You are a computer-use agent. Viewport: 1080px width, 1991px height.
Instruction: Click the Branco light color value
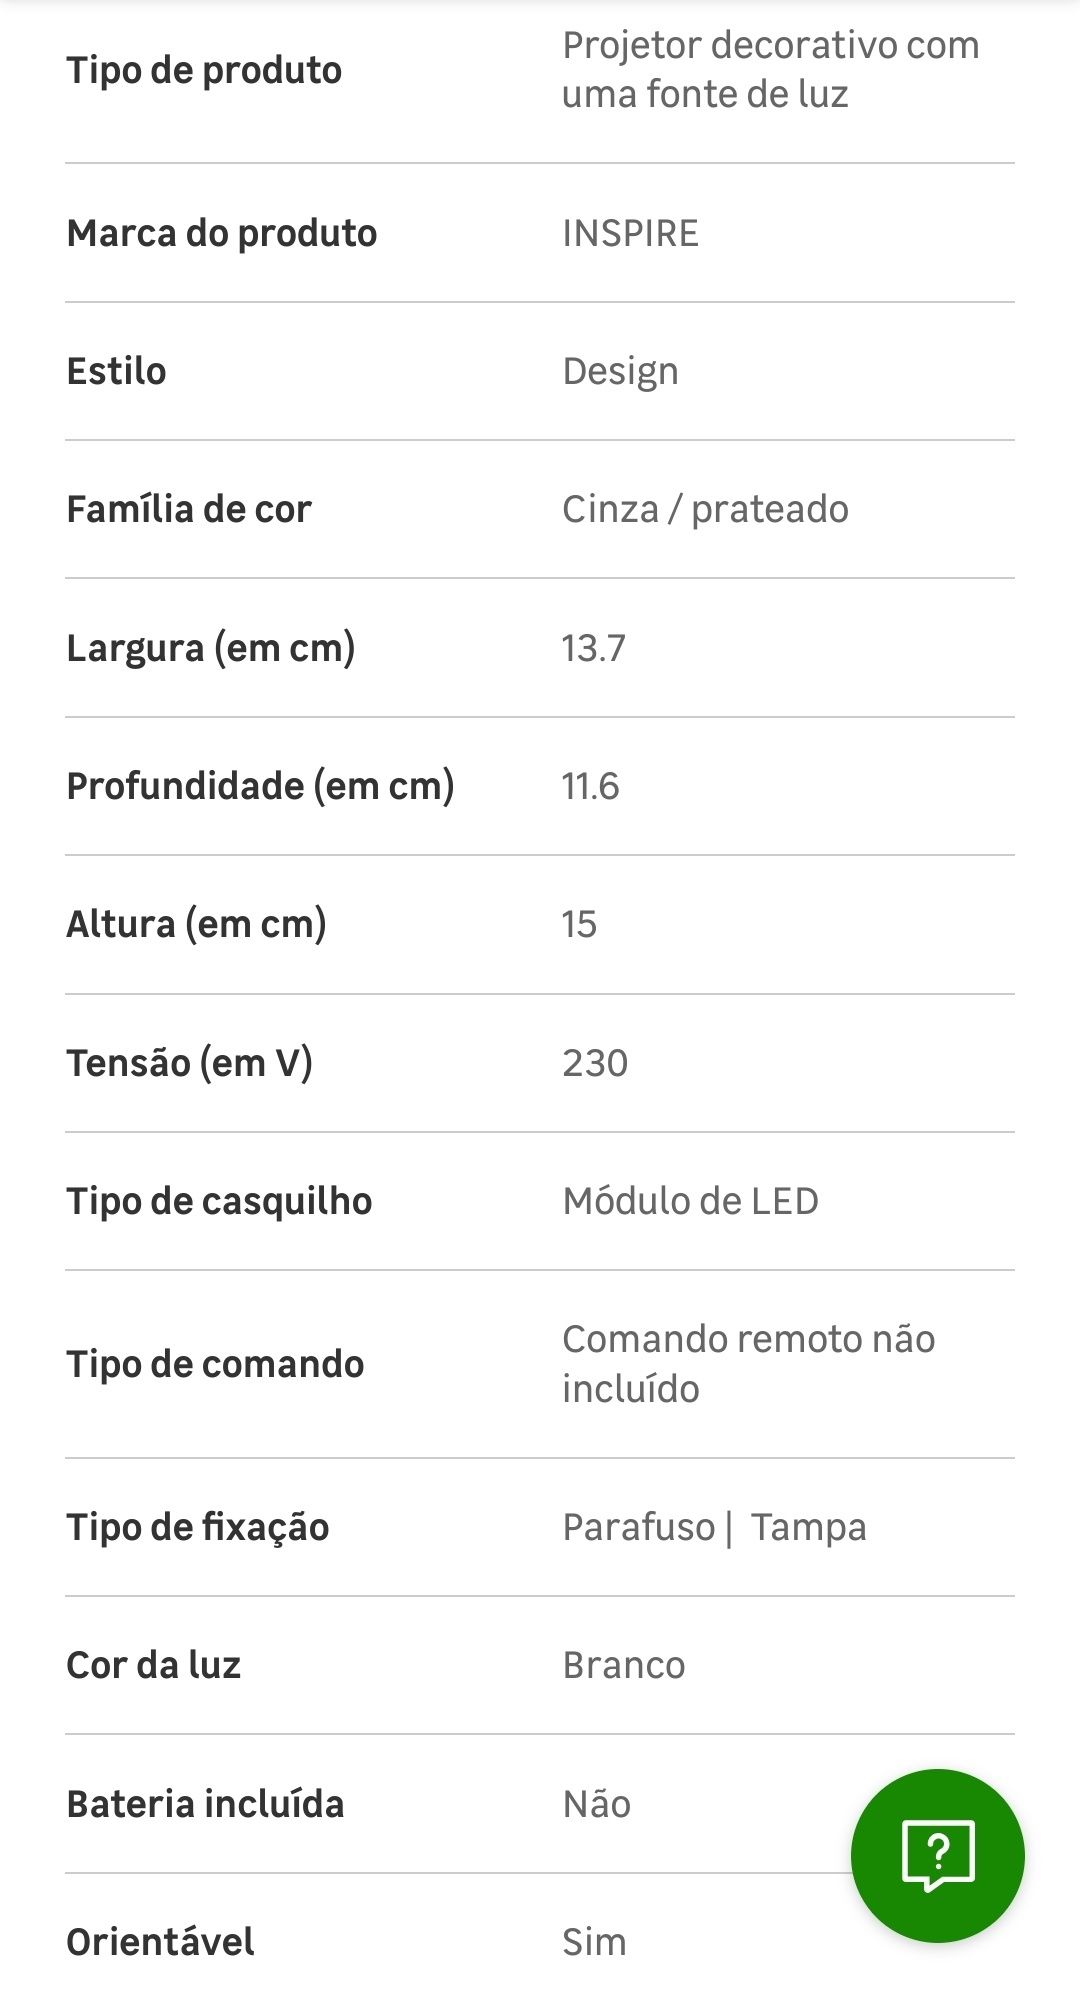(623, 1665)
